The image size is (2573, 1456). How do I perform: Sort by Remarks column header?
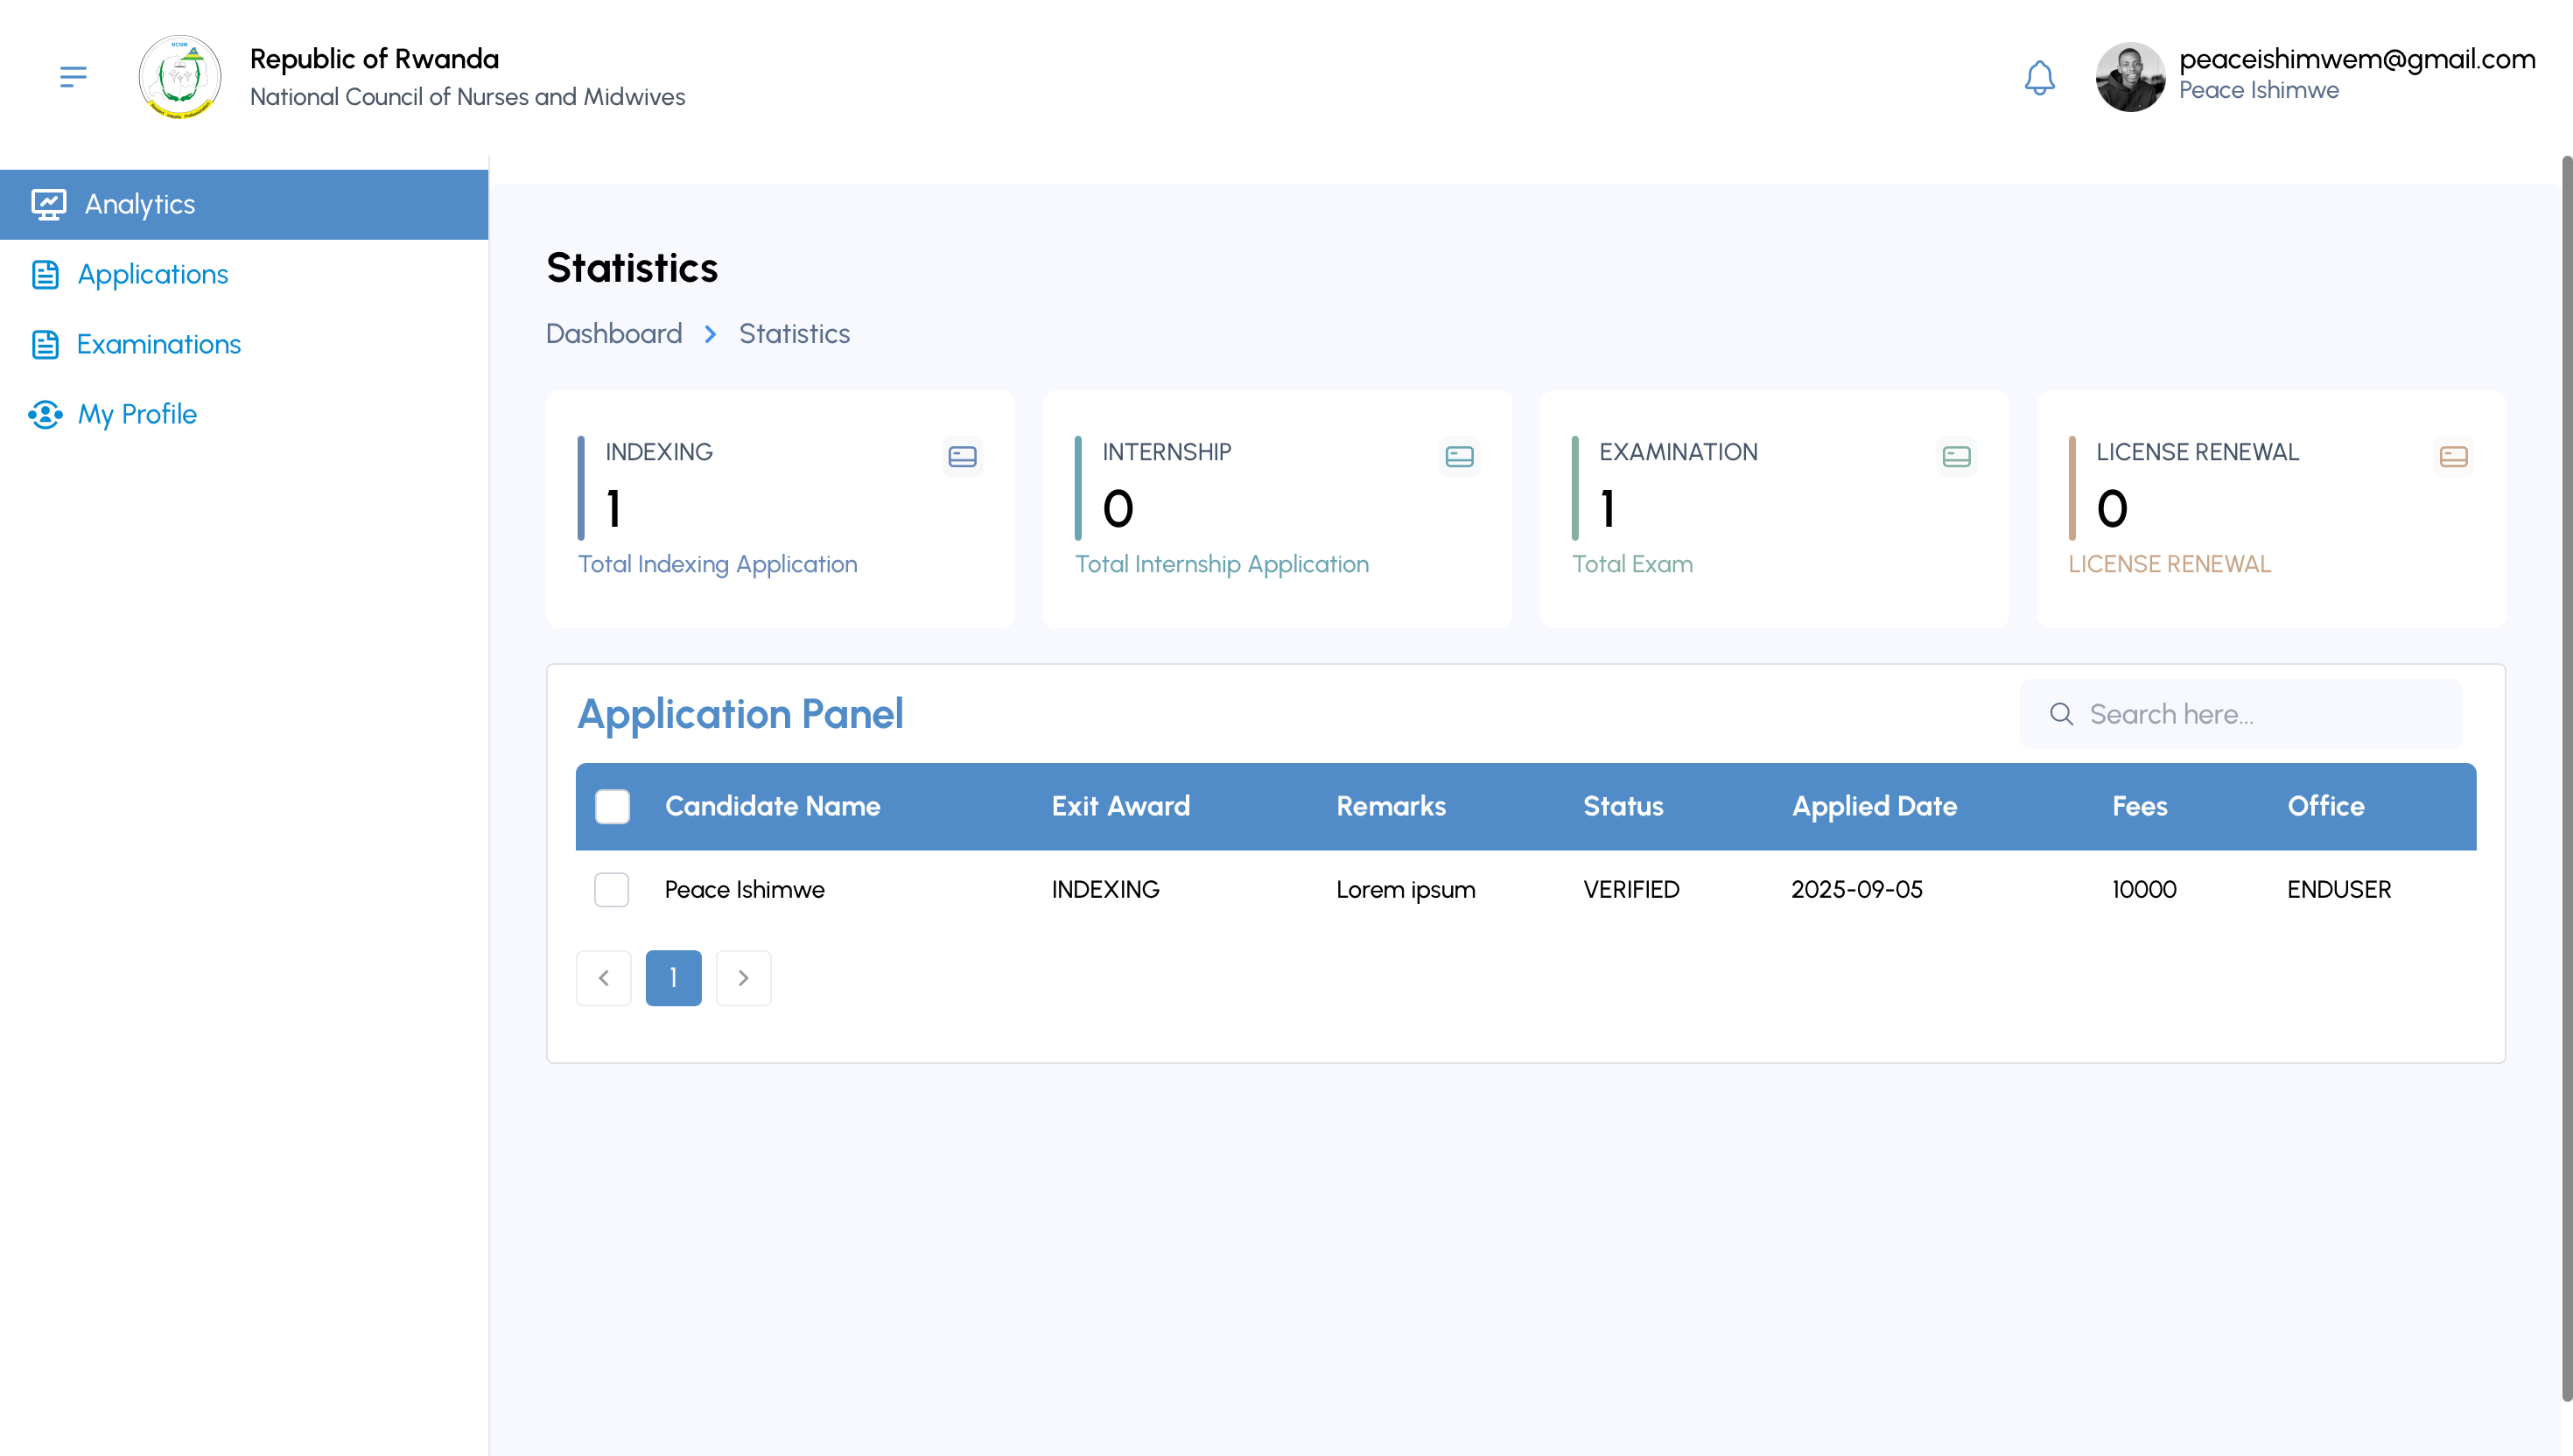[1391, 806]
